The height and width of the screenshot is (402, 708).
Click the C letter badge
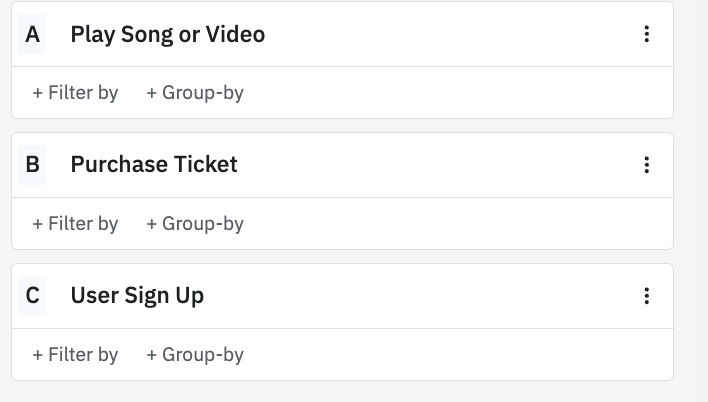[33, 295]
